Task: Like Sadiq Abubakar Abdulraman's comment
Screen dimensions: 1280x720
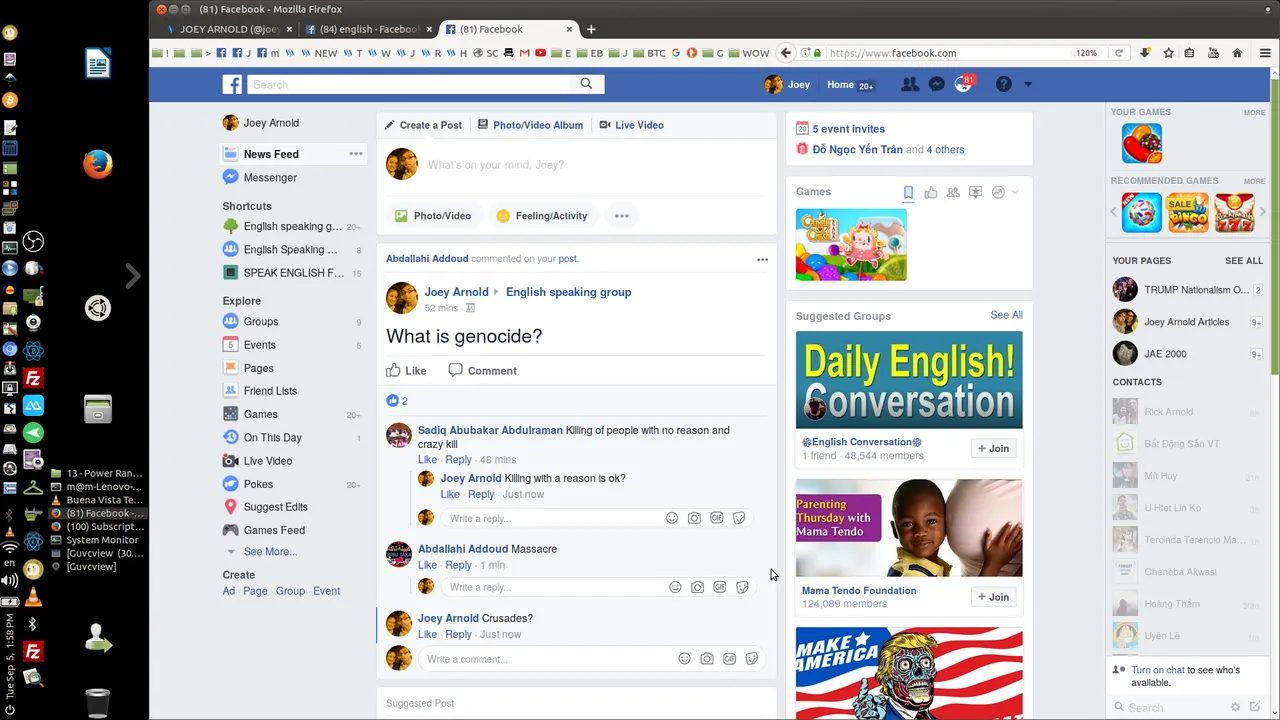Action: pyautogui.click(x=427, y=460)
